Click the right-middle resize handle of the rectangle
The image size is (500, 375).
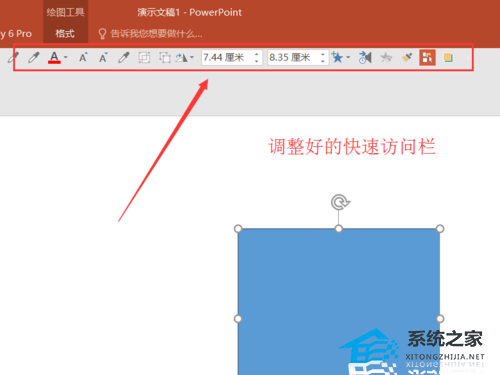[440, 319]
